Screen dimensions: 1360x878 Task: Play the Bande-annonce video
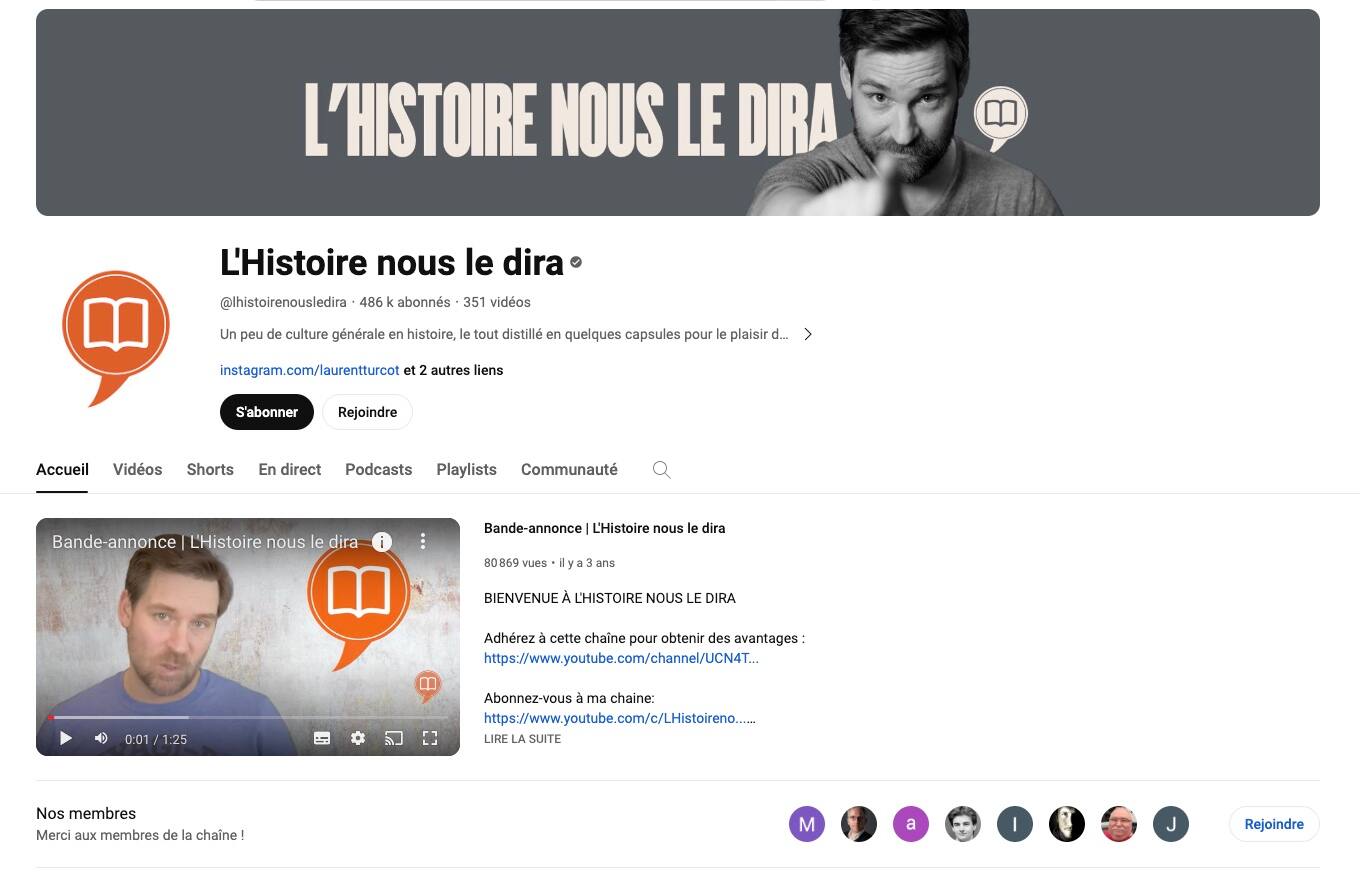point(66,738)
